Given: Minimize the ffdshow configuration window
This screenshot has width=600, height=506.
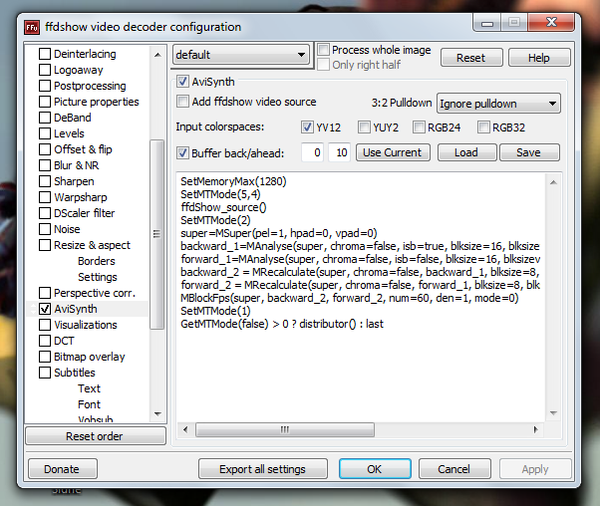Looking at the screenshot, I should click(487, 23).
